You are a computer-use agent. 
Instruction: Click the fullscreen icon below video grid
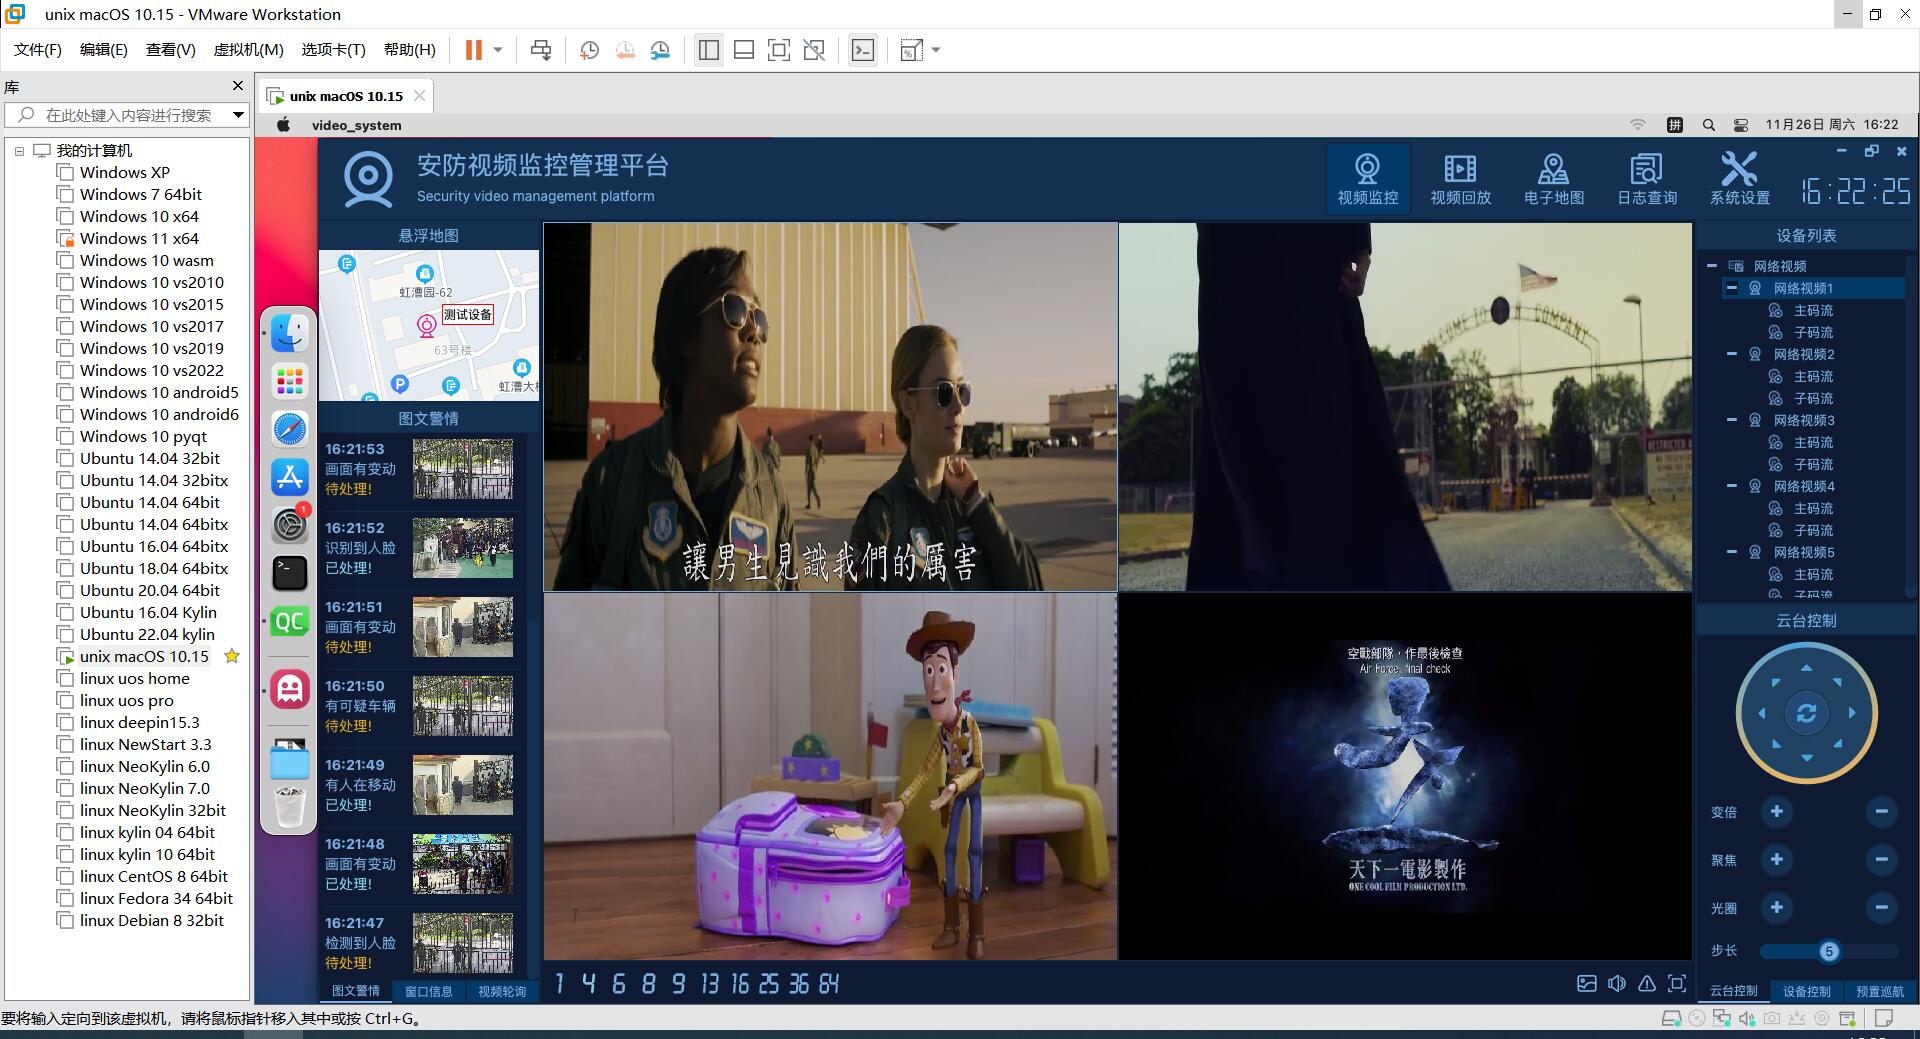click(1677, 984)
